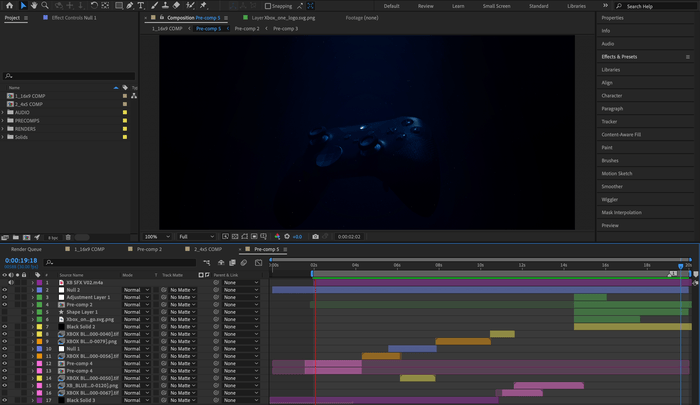
Task: Hide the Adjustment Layer 1 eye toggle
Action: 4,297
